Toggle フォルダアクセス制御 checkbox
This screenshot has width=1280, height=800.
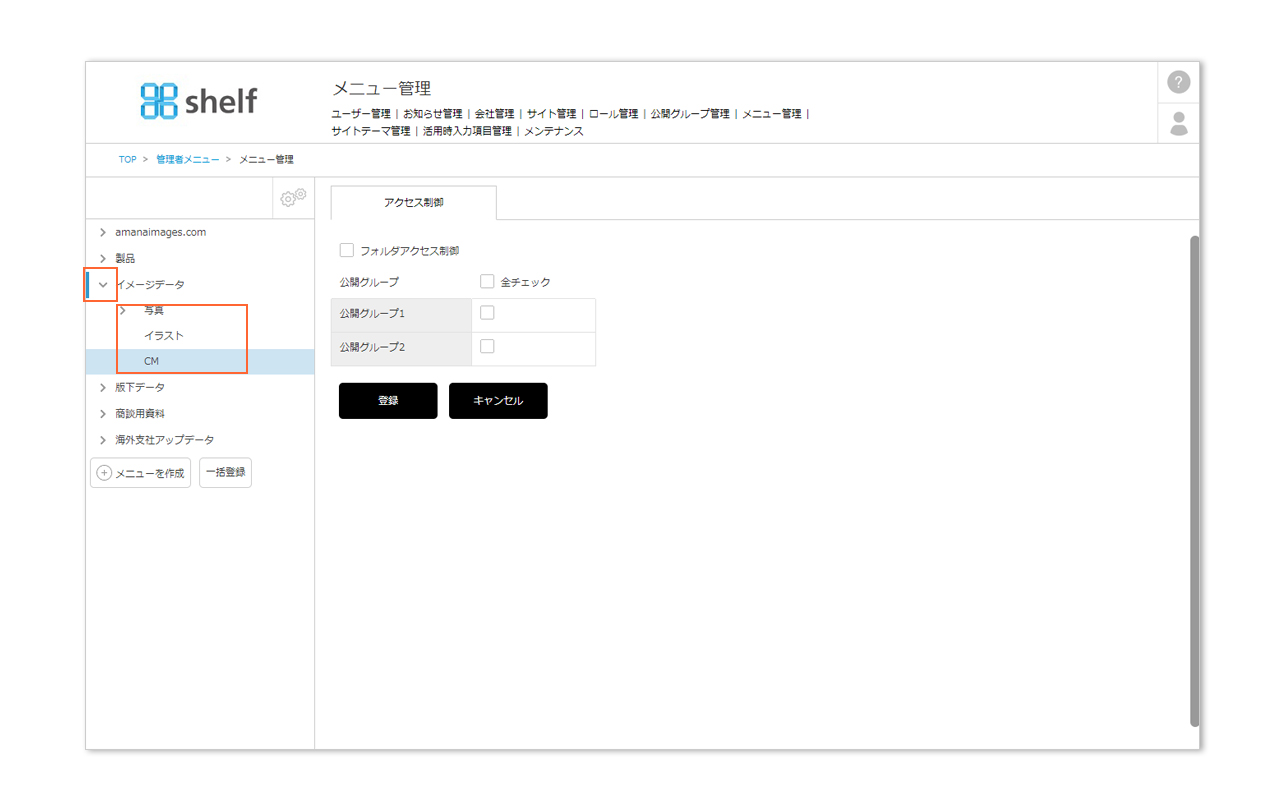(x=347, y=250)
